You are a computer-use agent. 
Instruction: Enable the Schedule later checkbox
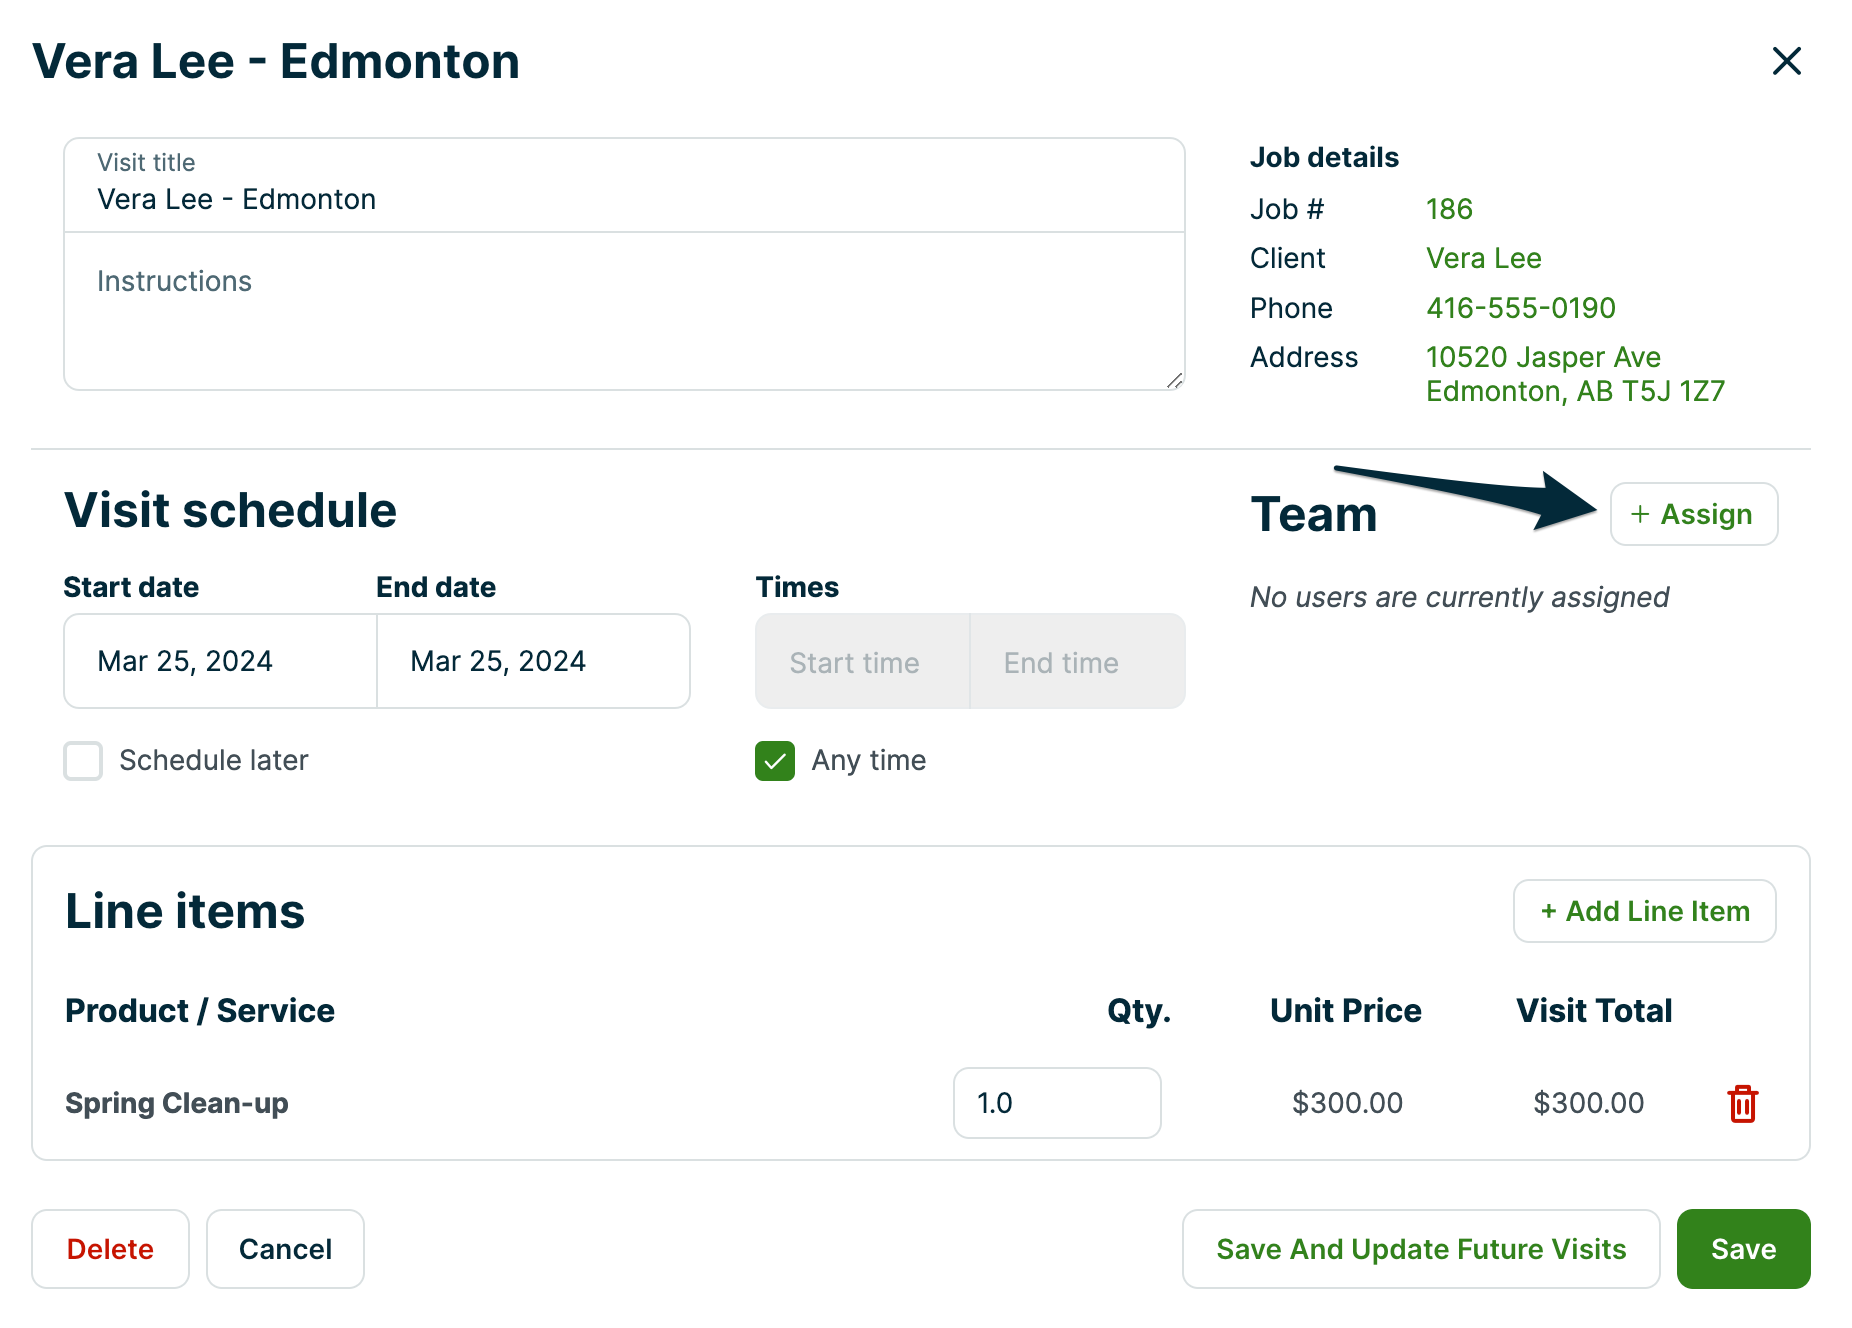tap(83, 761)
